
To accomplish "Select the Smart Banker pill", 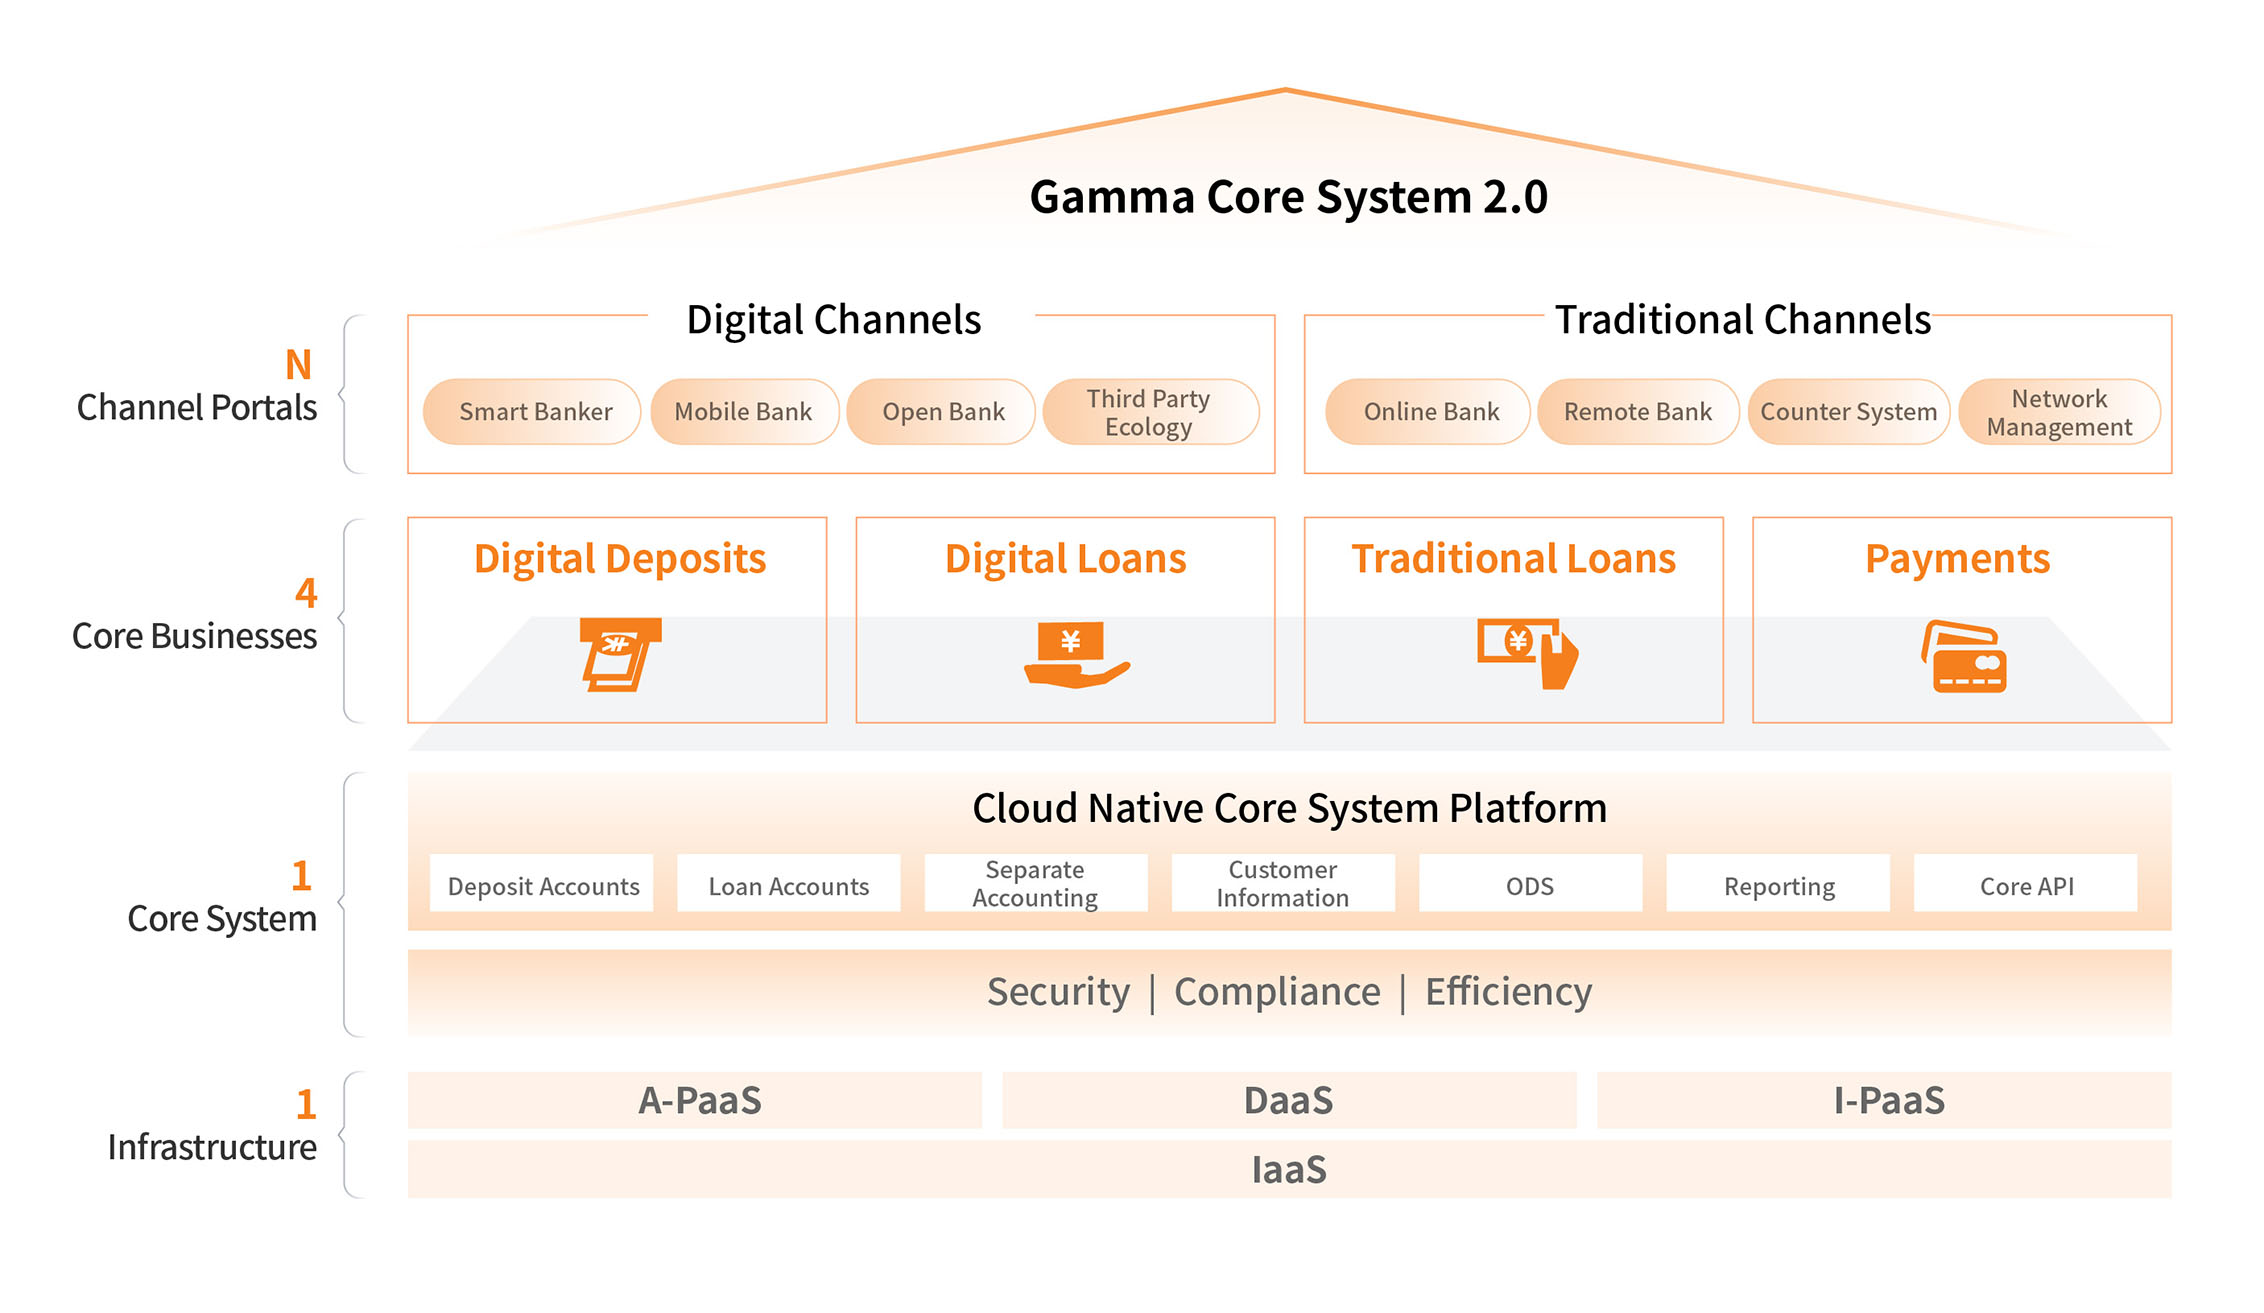I will (x=534, y=412).
